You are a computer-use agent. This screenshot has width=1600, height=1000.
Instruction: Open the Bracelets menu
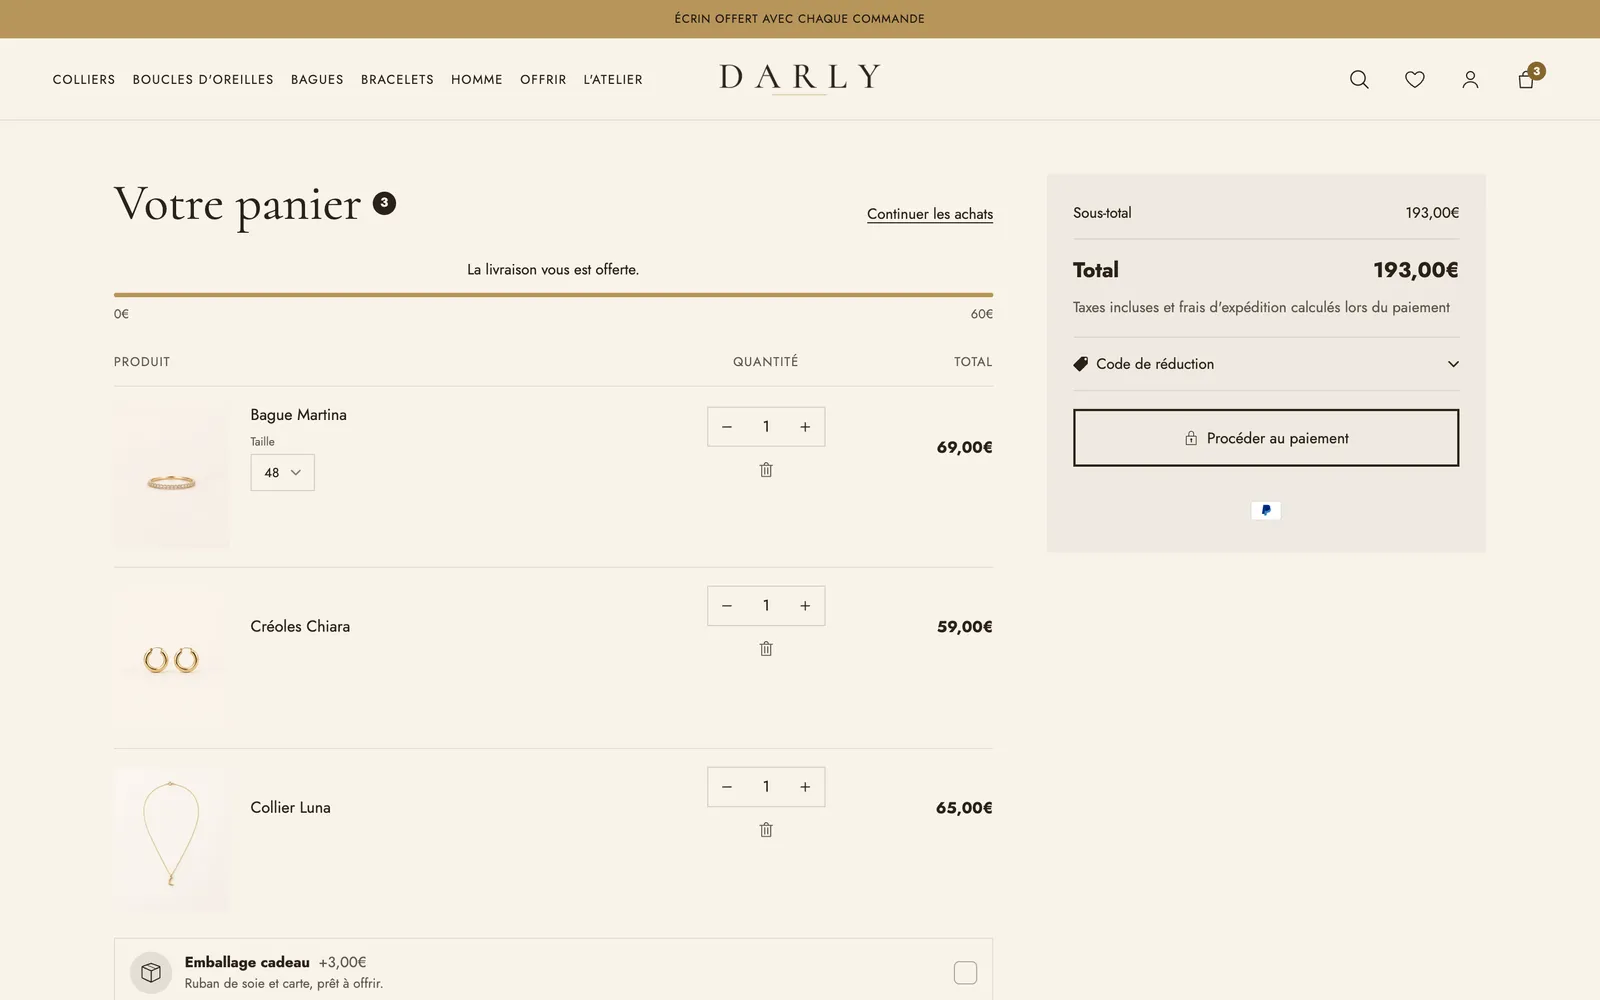pos(397,80)
